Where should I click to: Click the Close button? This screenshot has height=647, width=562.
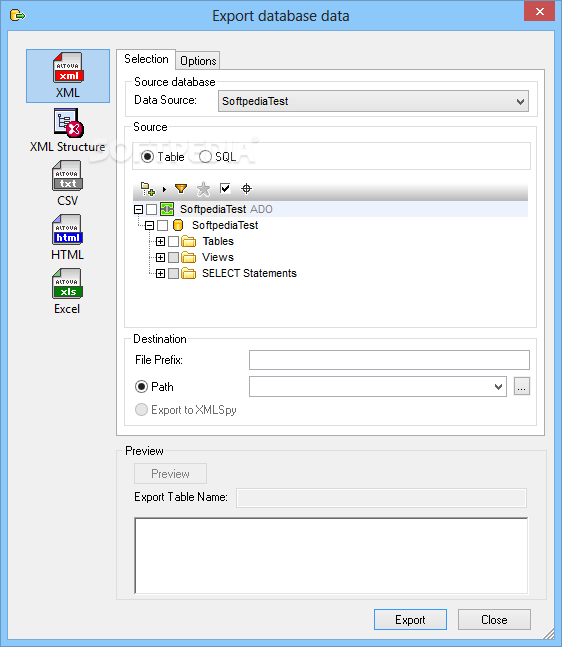point(494,619)
